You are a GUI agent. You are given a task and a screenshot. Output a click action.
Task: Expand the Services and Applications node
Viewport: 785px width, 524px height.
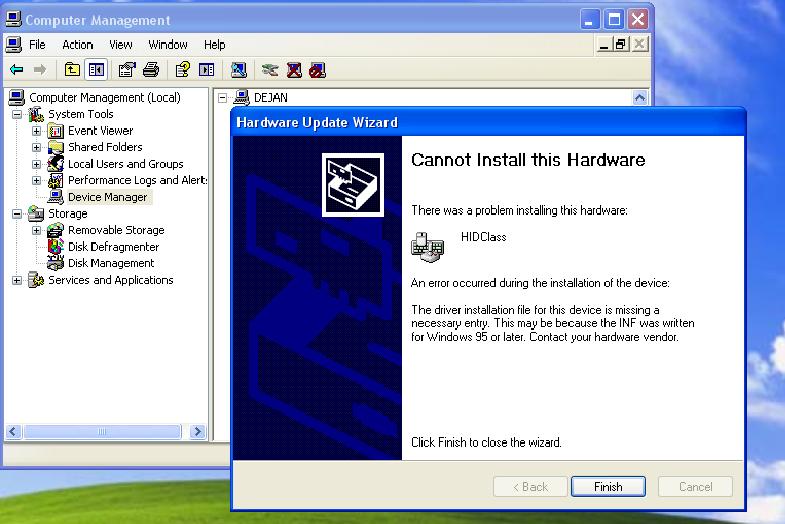[17, 280]
